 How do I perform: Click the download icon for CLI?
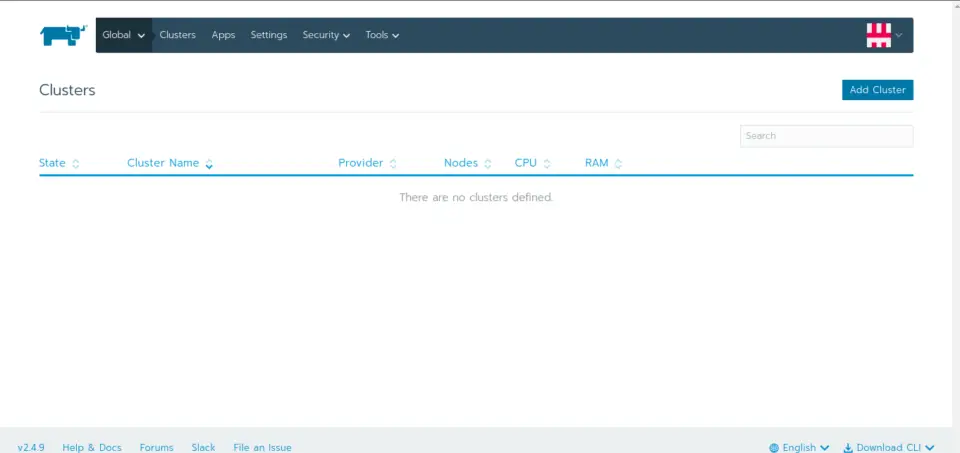pyautogui.click(x=848, y=448)
